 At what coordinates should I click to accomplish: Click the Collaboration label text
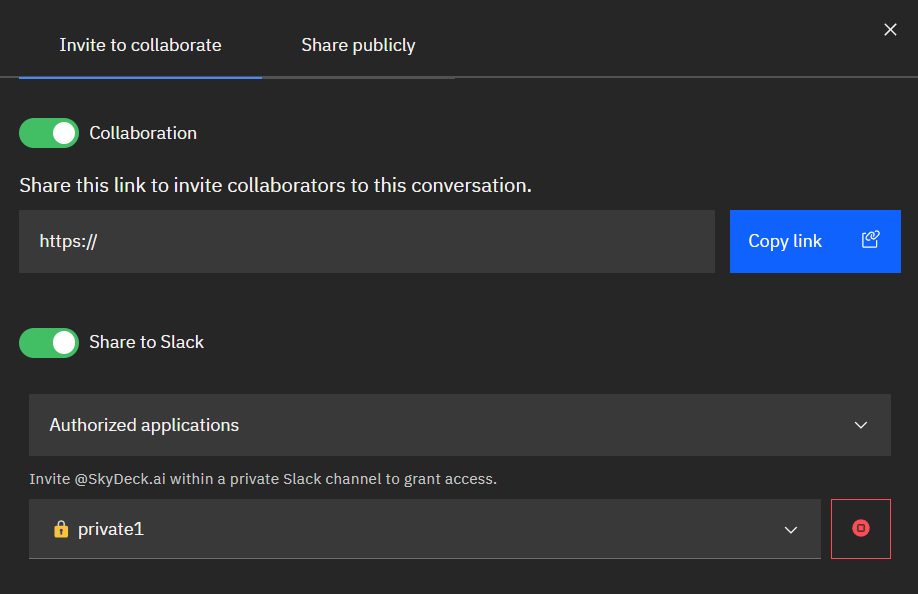pos(143,133)
